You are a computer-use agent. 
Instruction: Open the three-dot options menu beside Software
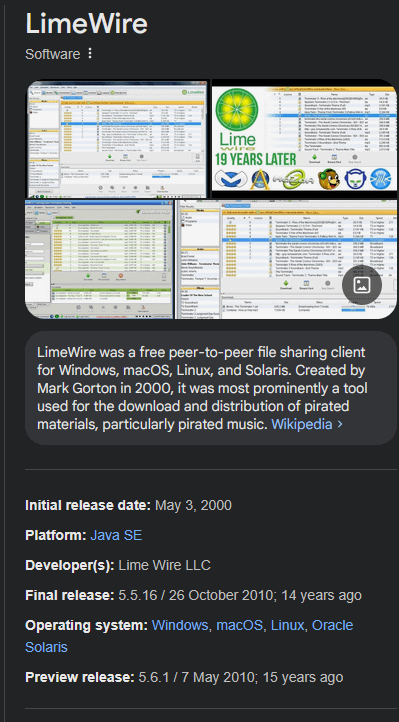click(x=90, y=54)
